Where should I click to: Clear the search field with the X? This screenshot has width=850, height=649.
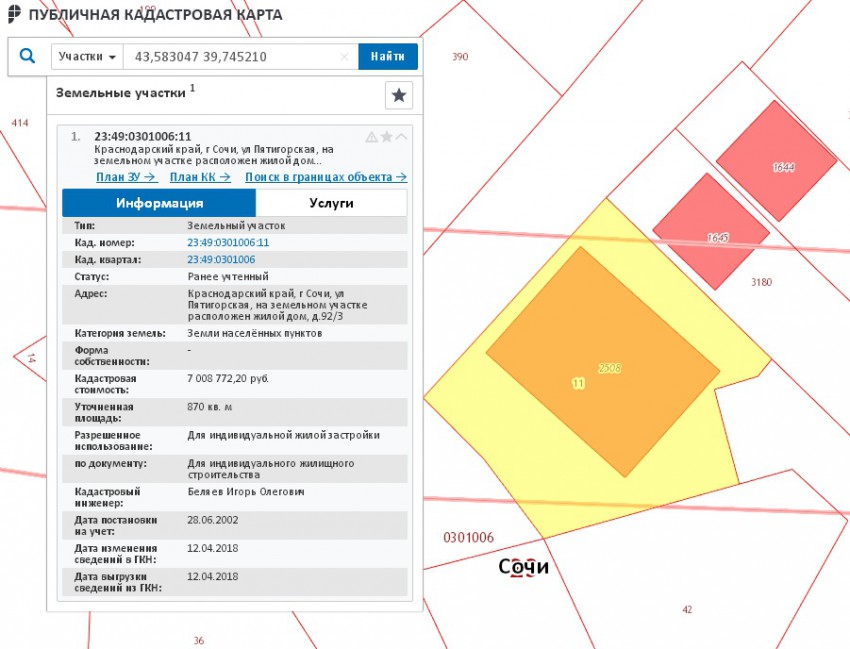[x=344, y=57]
